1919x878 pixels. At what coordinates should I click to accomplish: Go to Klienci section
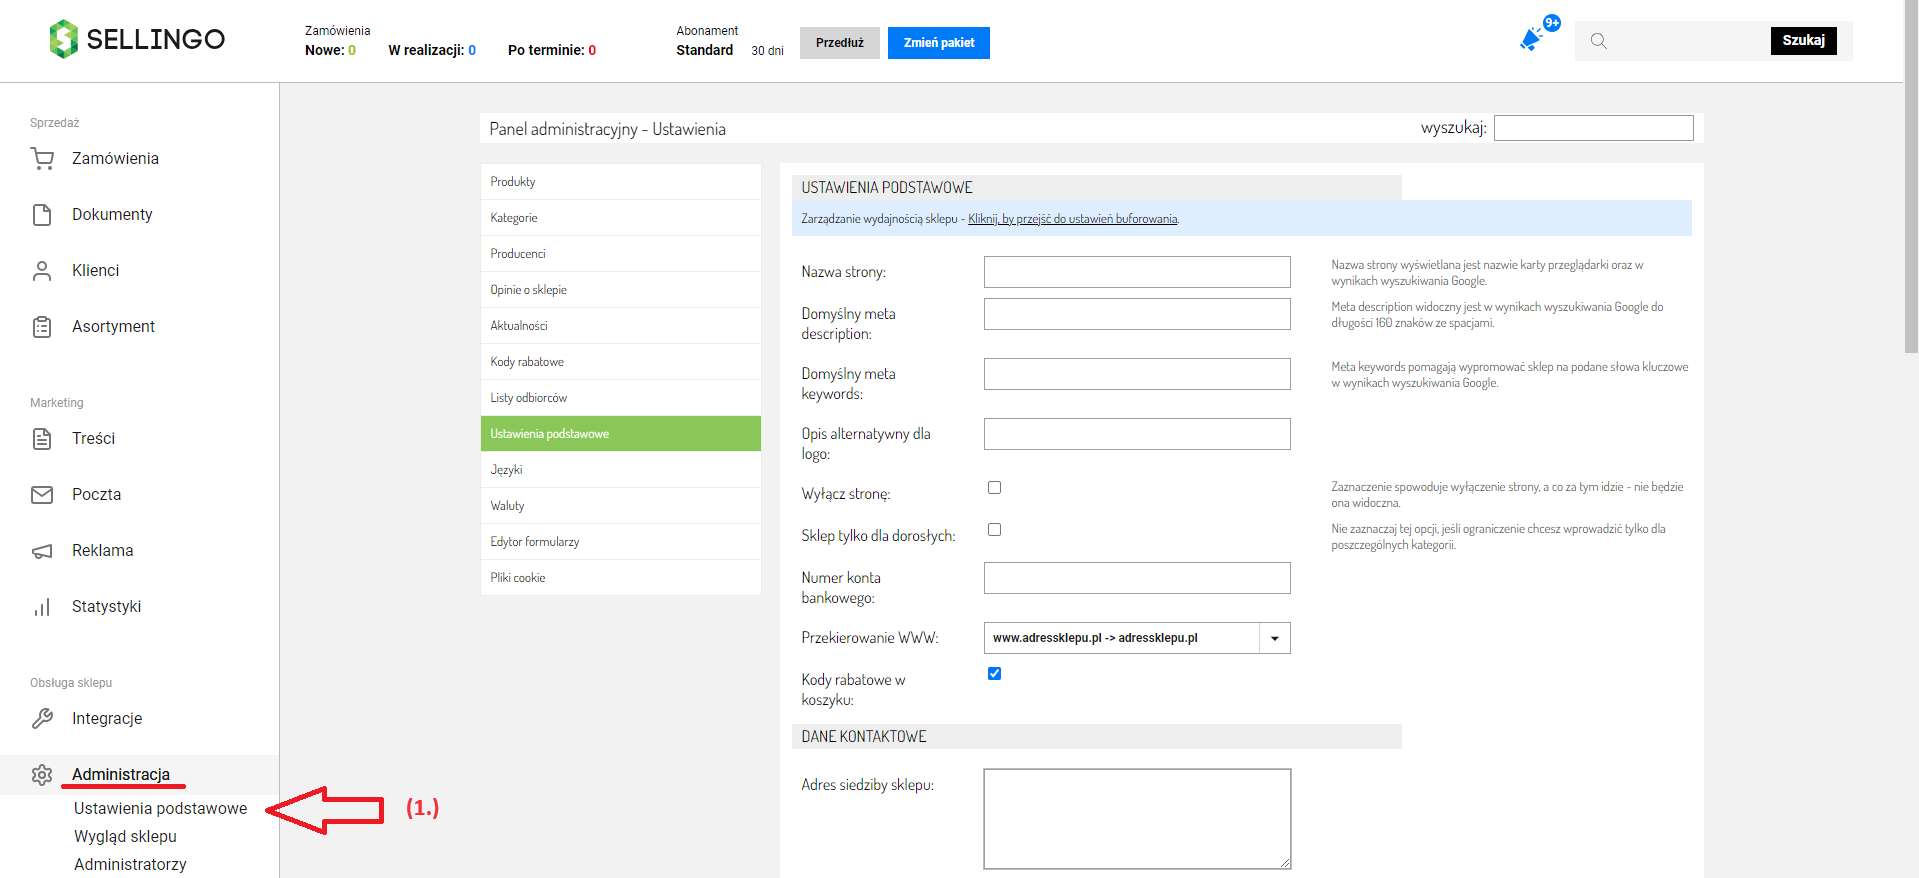(95, 270)
